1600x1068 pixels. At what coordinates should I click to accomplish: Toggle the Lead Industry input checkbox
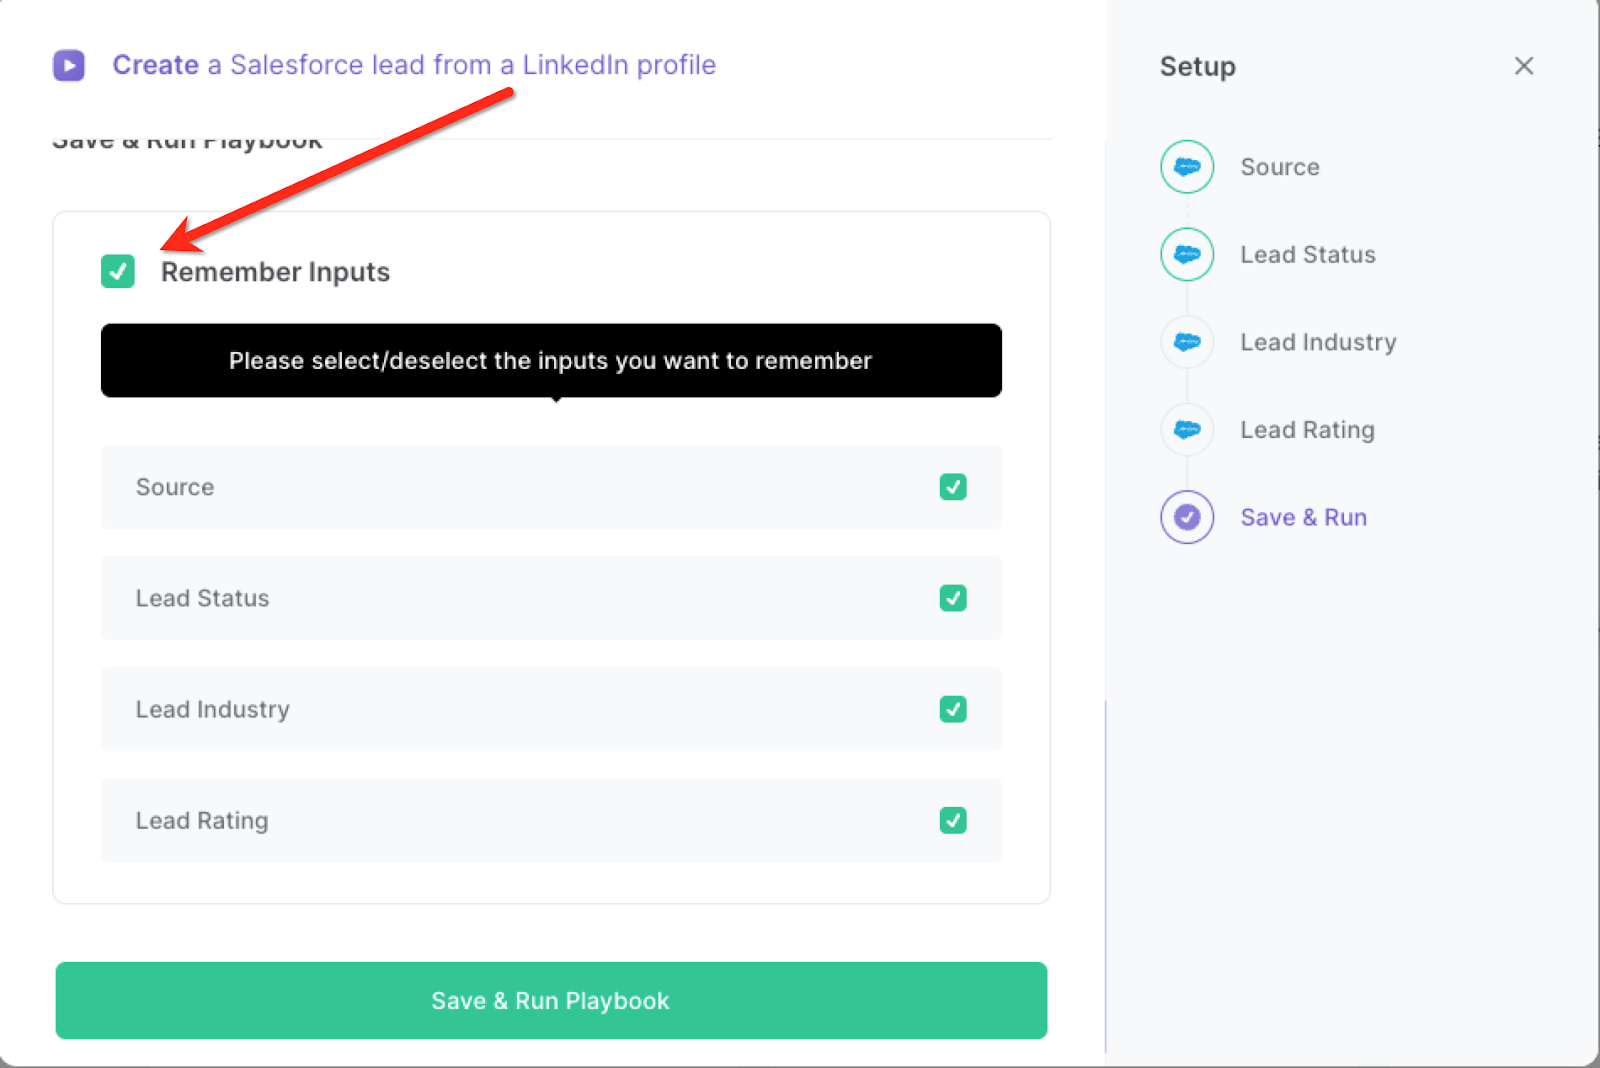(953, 709)
